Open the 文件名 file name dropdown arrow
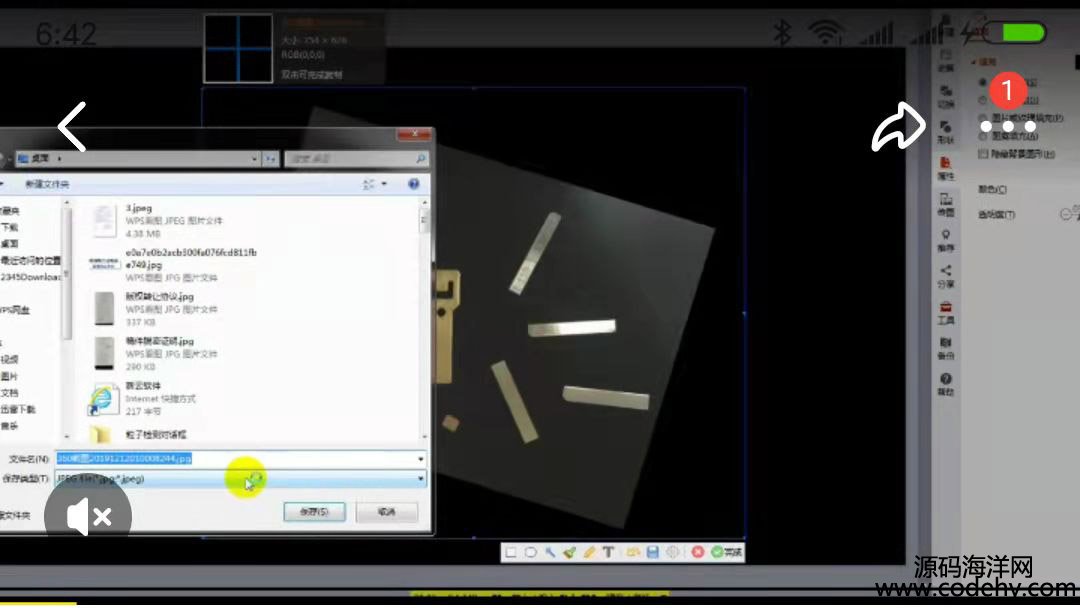 (420, 459)
